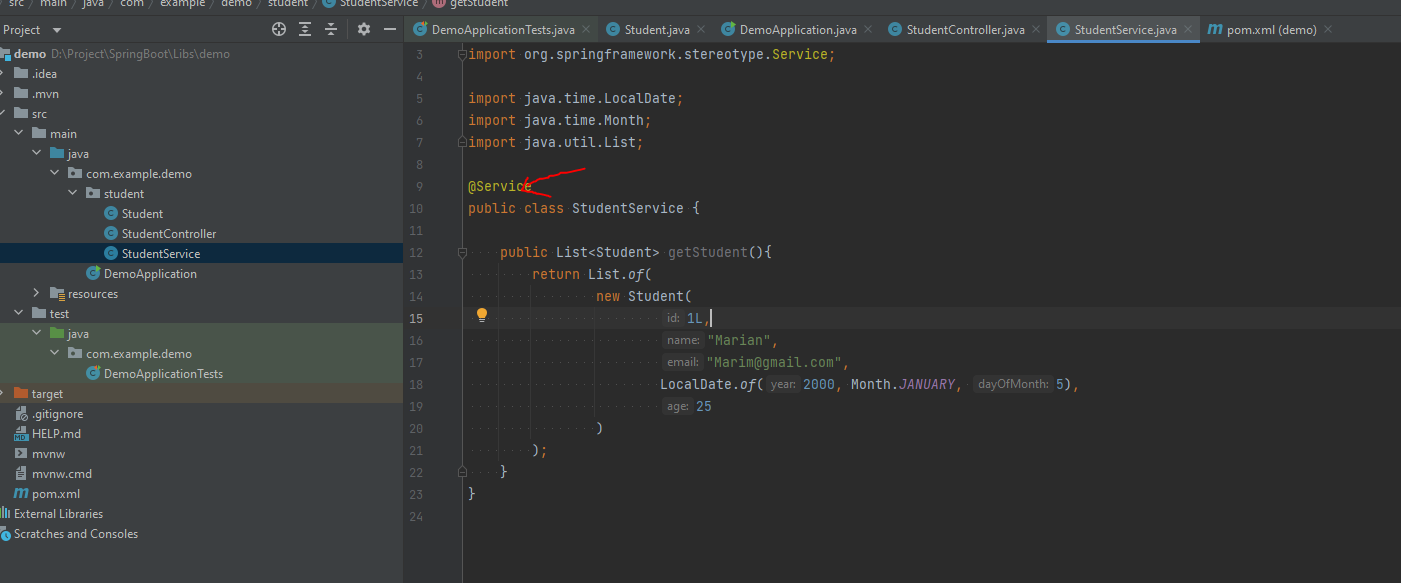Click the "Marim@gmail.com" string literal

(x=774, y=363)
